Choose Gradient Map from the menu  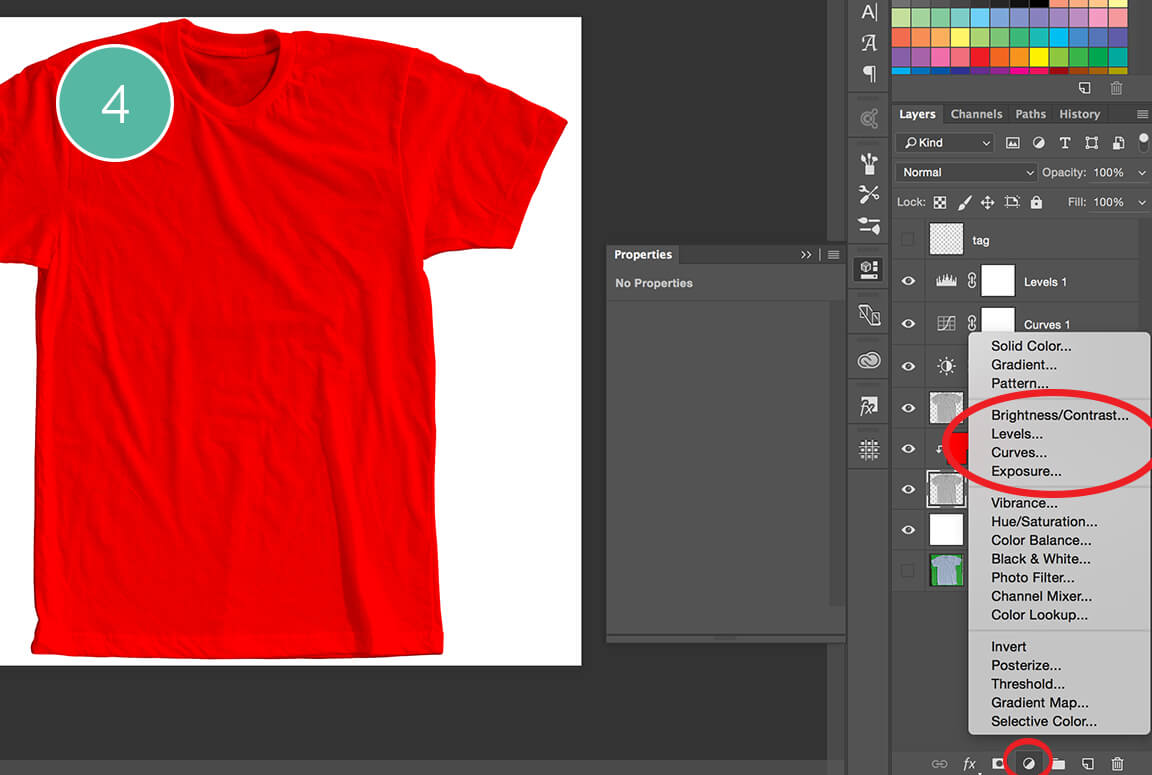[1038, 702]
